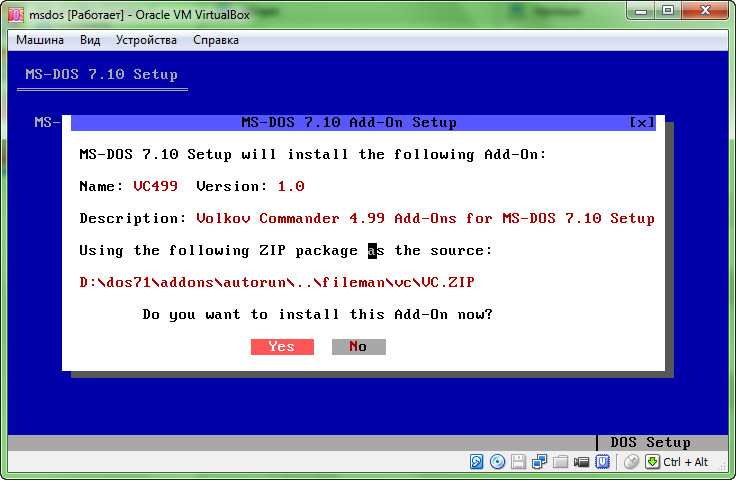
Task: Click the MS-DOS 7.10 Add-On Setup title
Action: pyautogui.click(x=349, y=122)
